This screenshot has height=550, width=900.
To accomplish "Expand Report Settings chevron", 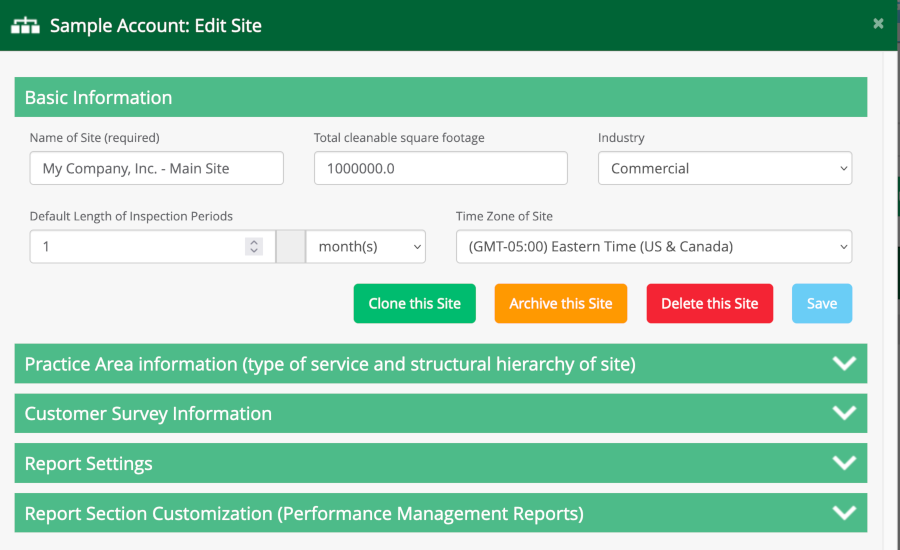I will pos(844,463).
